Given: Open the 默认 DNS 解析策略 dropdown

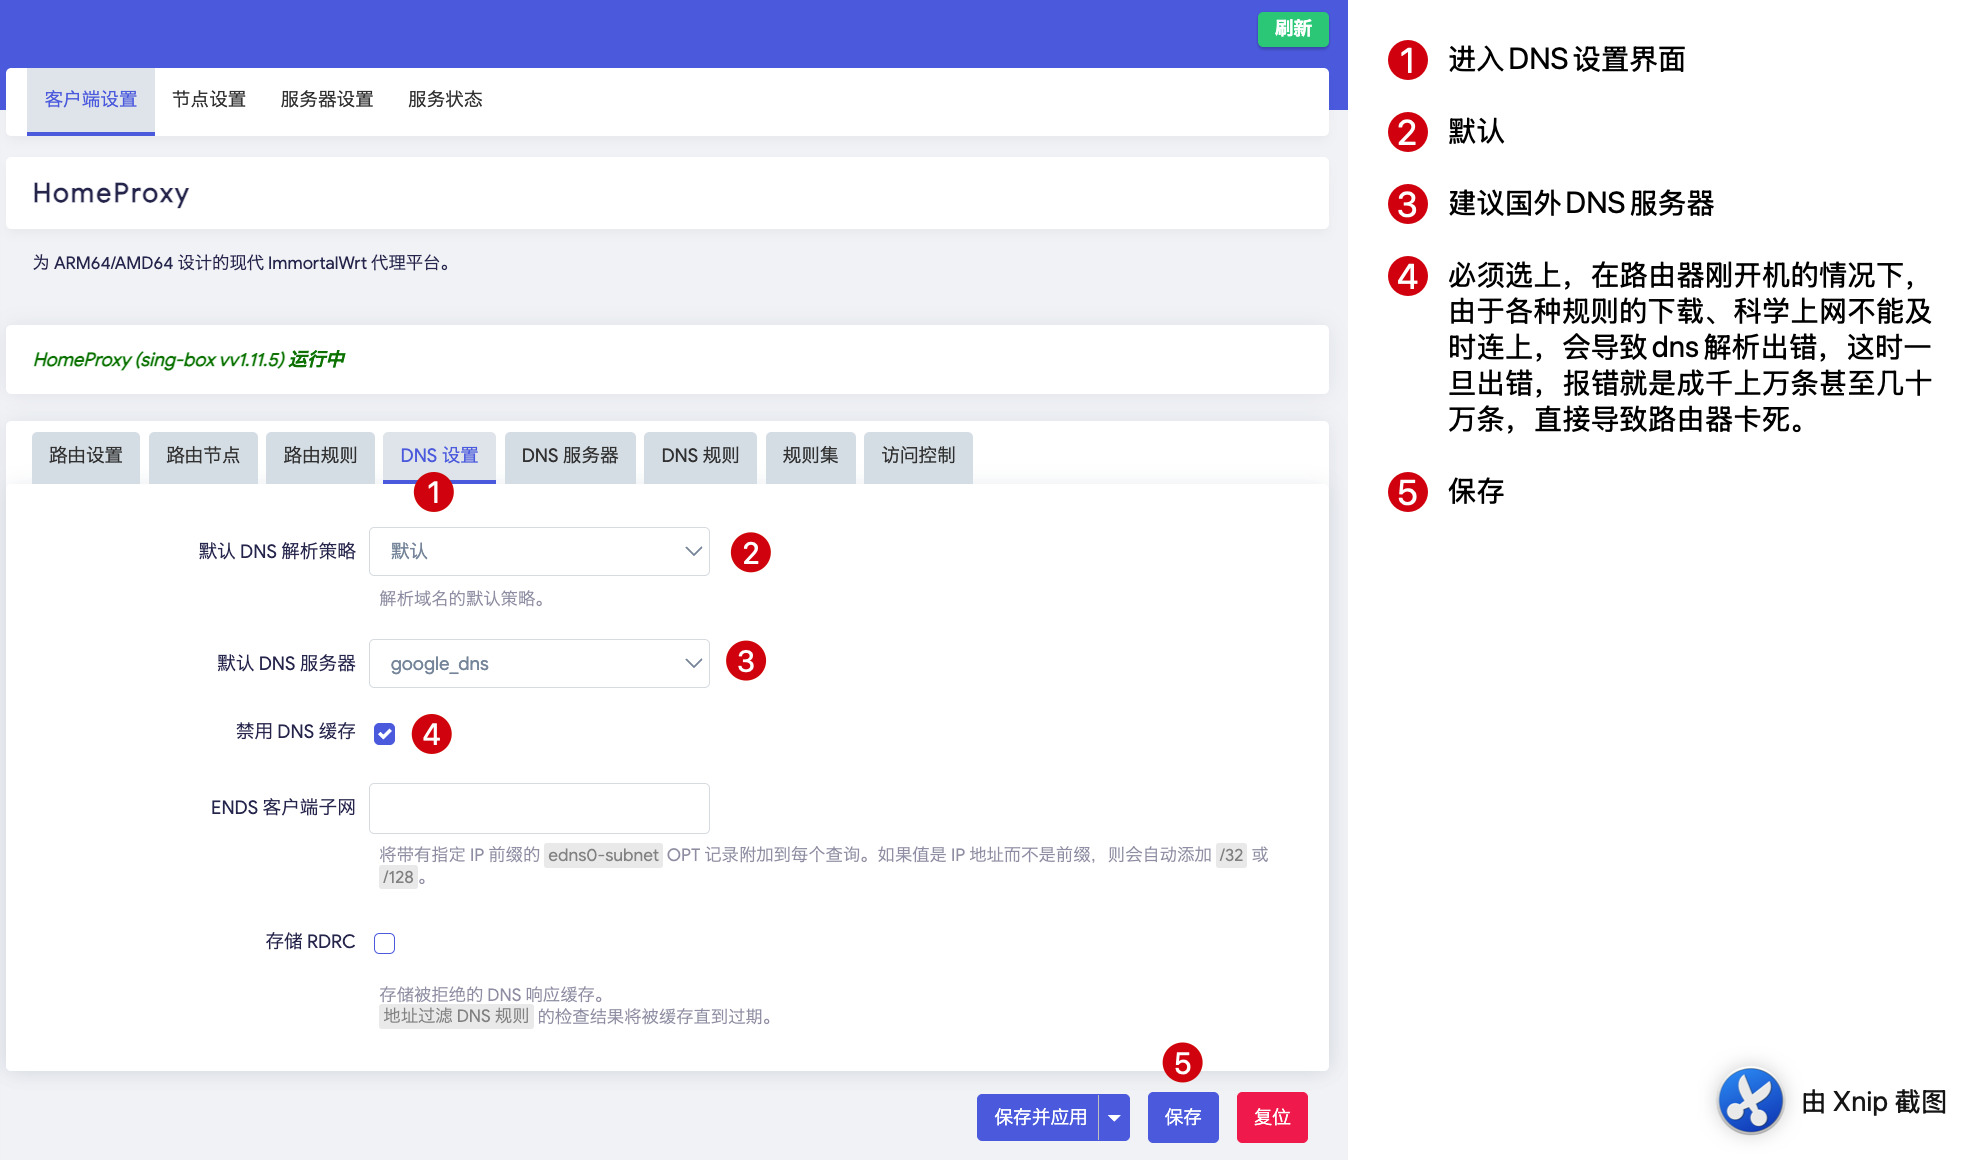Looking at the screenshot, I should click(539, 552).
